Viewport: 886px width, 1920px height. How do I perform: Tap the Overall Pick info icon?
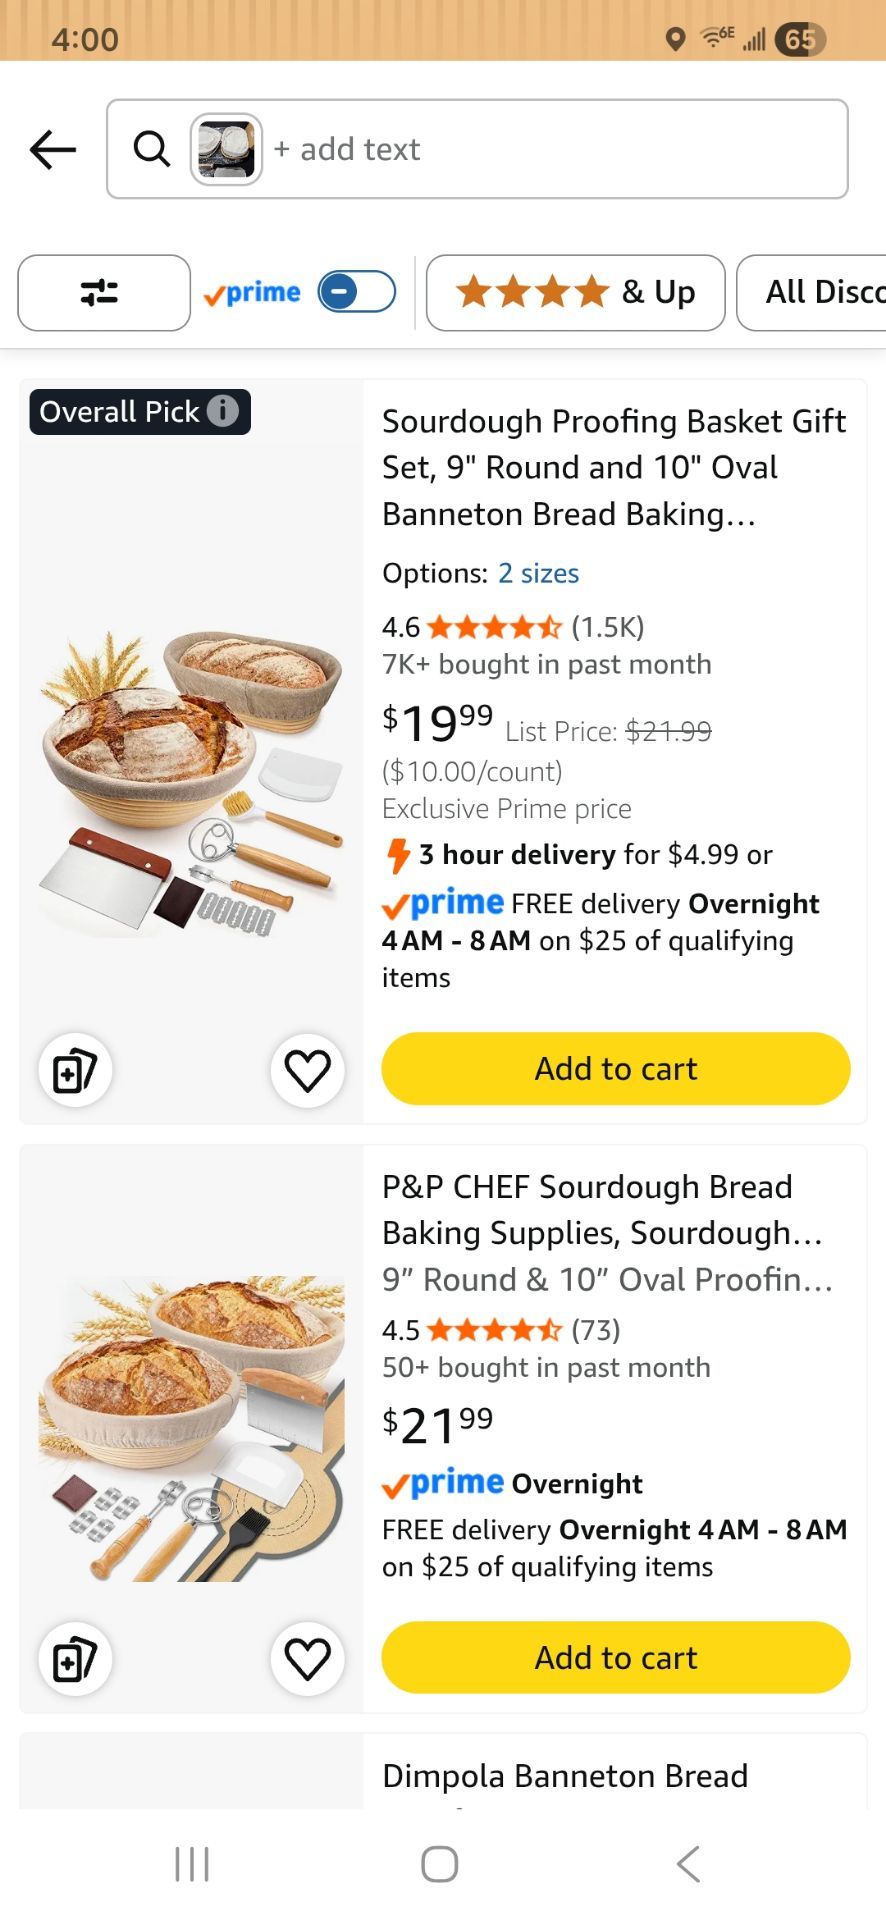point(223,411)
